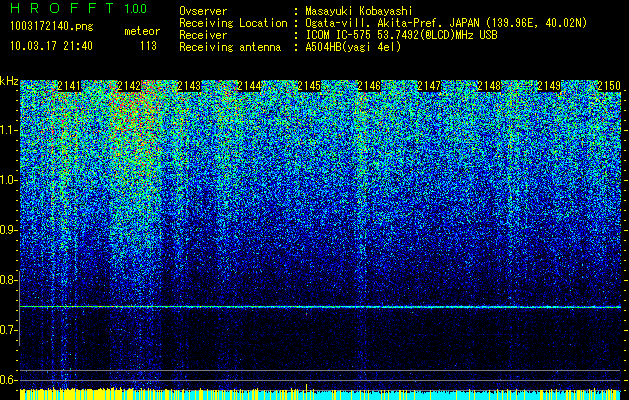Click the 2142 time marker
The image size is (629, 400).
[x=129, y=86]
